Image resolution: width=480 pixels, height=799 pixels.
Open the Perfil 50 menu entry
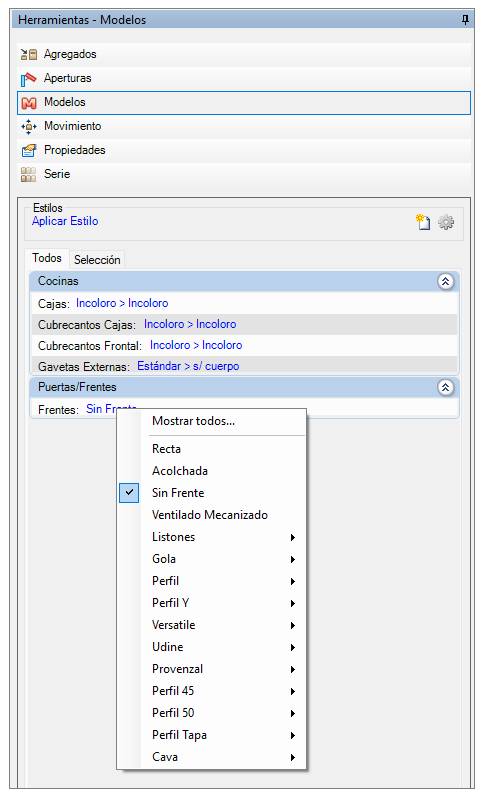[173, 713]
